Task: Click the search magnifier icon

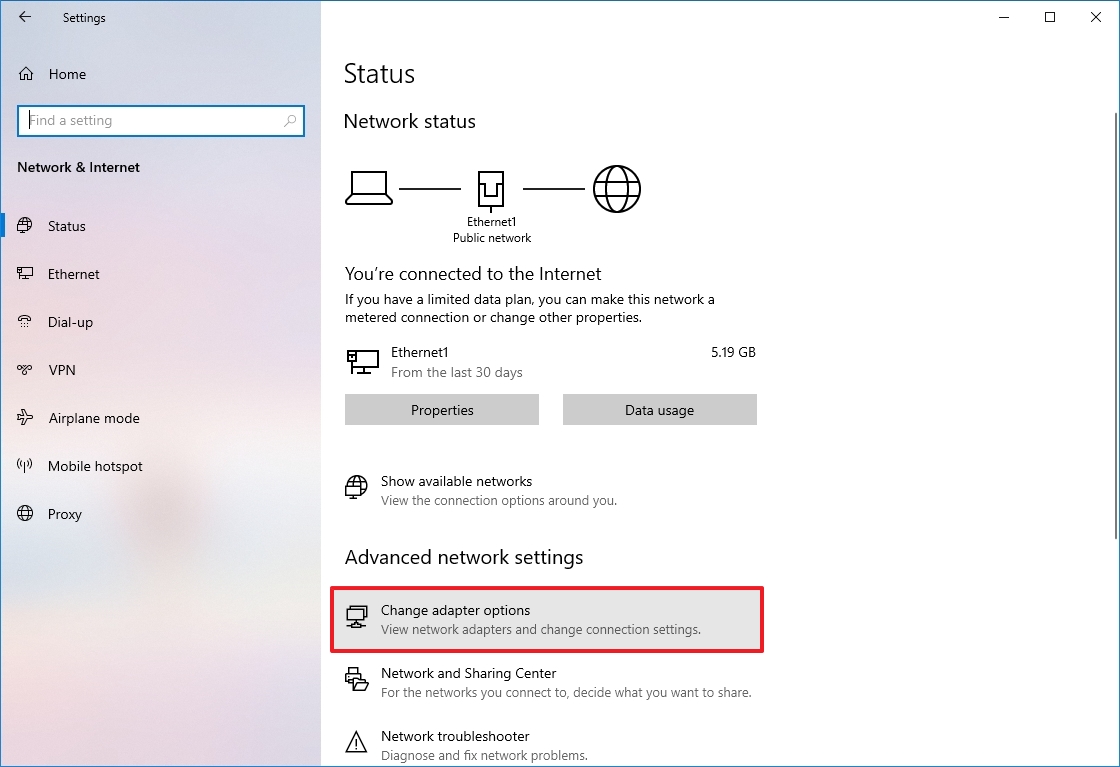Action: [290, 120]
